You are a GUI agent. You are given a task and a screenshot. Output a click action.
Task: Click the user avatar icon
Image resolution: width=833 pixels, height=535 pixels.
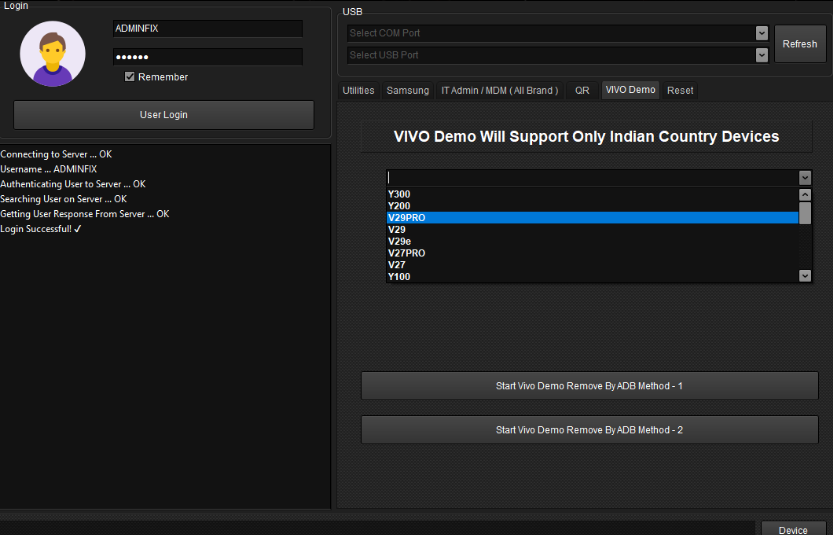[x=53, y=54]
